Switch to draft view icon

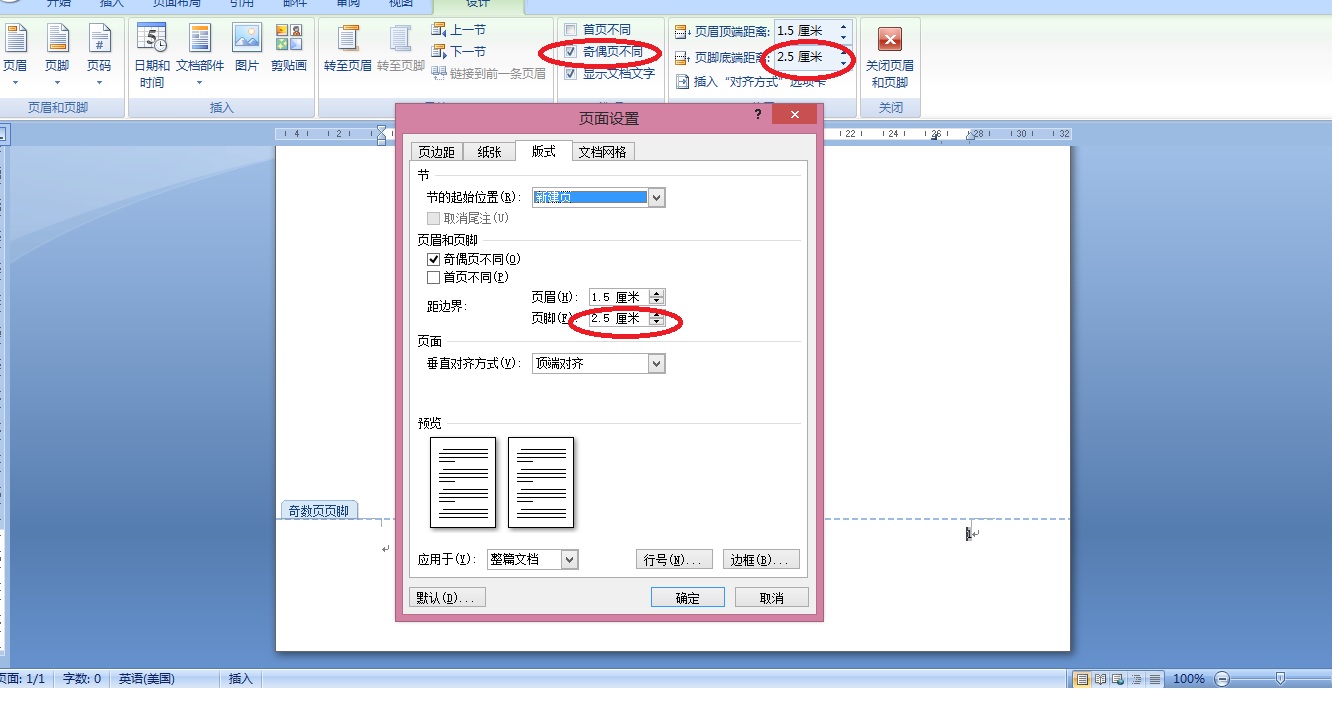coord(1154,679)
